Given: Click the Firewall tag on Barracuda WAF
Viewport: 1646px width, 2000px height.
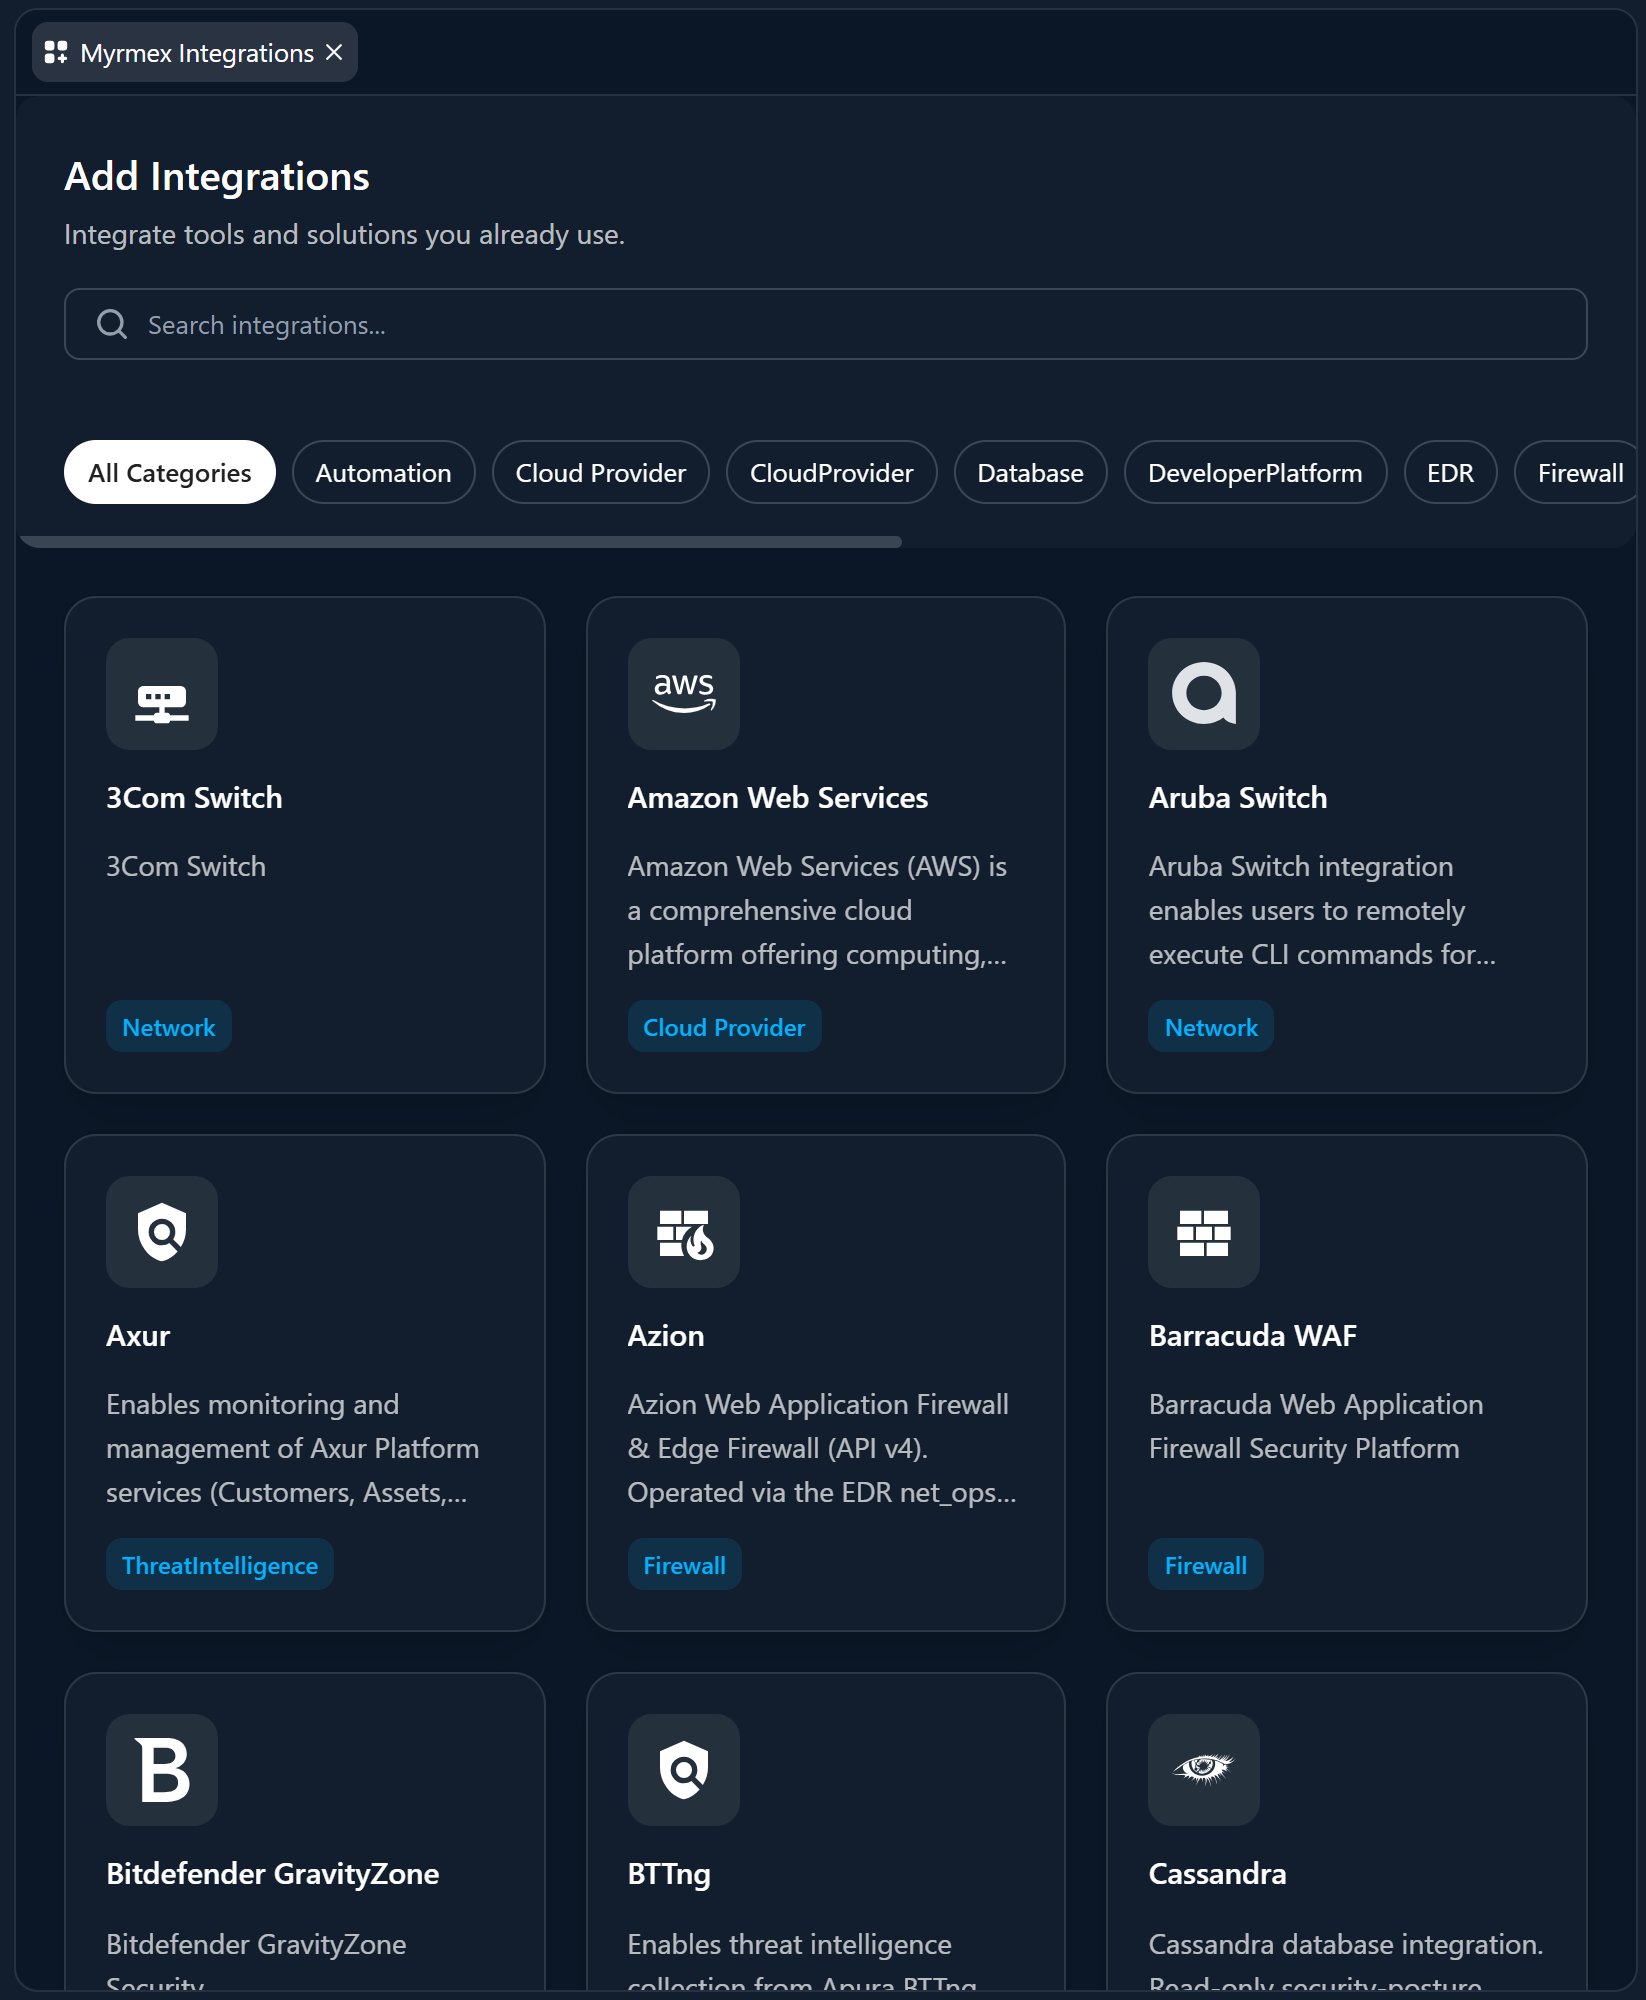Looking at the screenshot, I should click(x=1206, y=1565).
